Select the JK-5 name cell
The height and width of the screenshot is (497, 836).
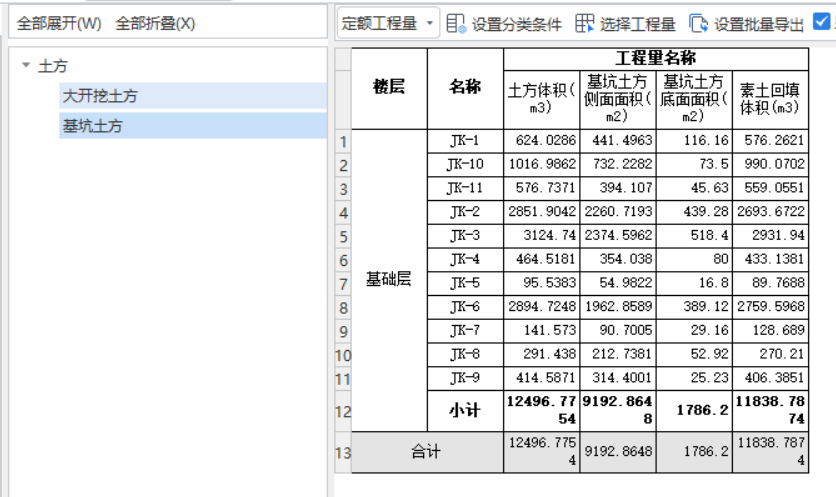pyautogui.click(x=465, y=283)
